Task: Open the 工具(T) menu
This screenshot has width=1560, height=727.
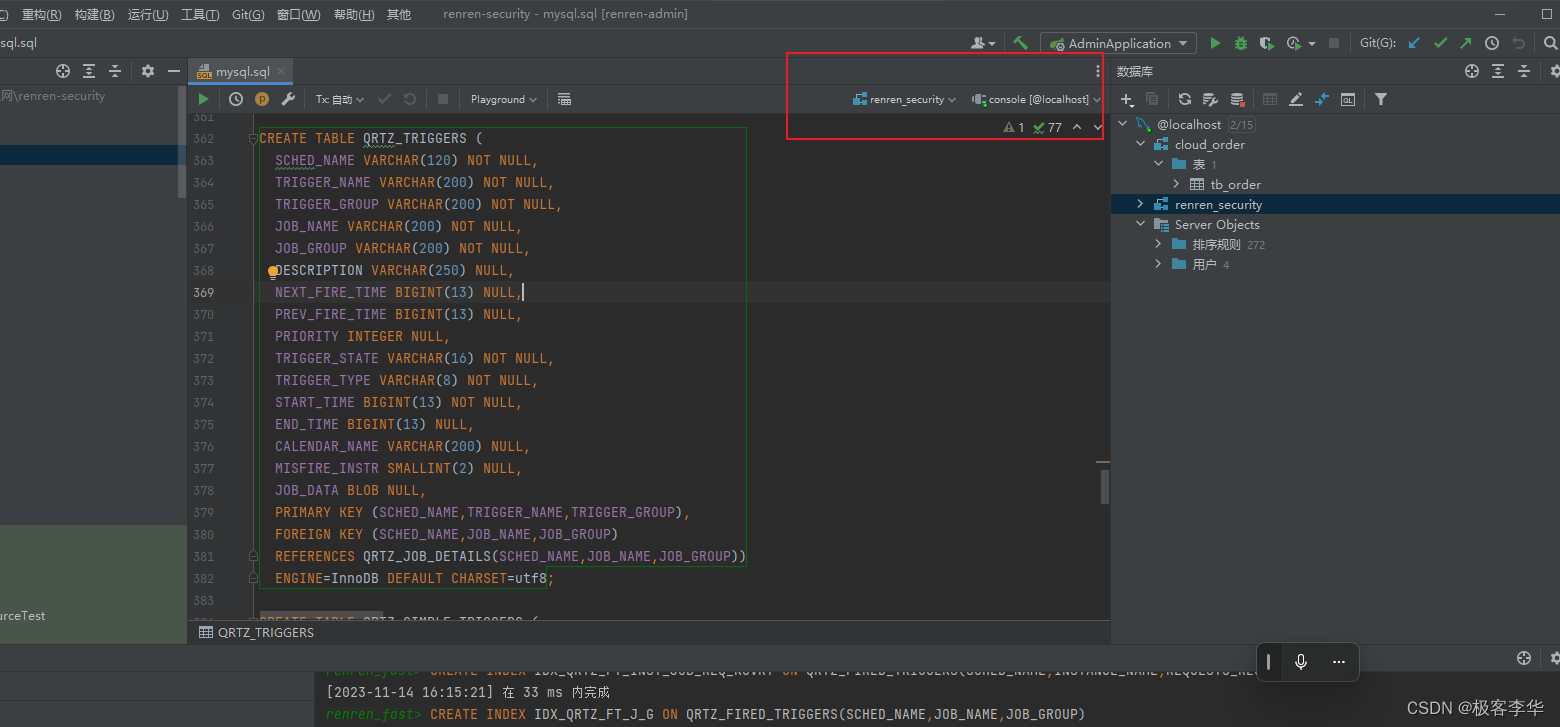Action: [201, 15]
